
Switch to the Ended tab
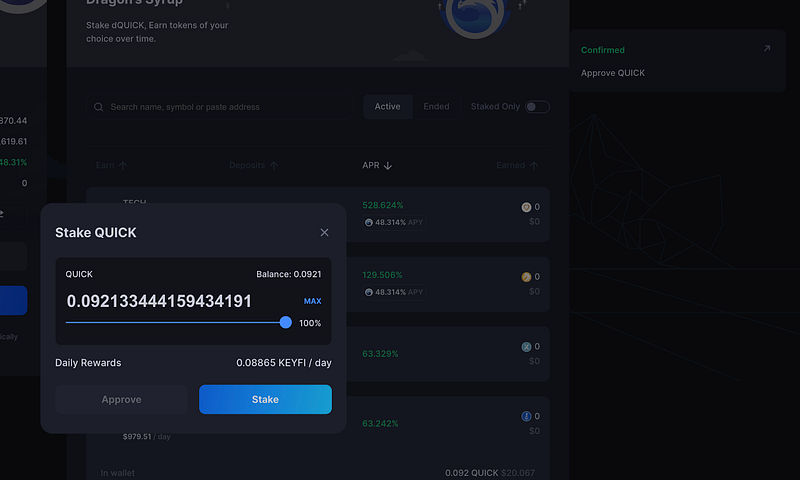point(436,107)
